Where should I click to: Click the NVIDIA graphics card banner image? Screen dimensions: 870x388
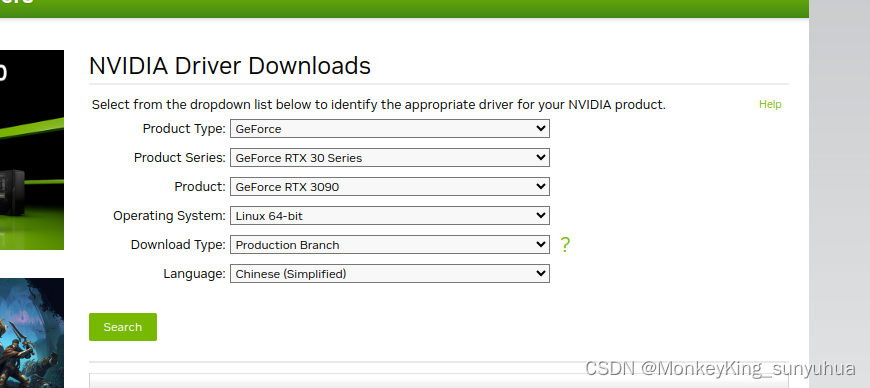coord(32,150)
